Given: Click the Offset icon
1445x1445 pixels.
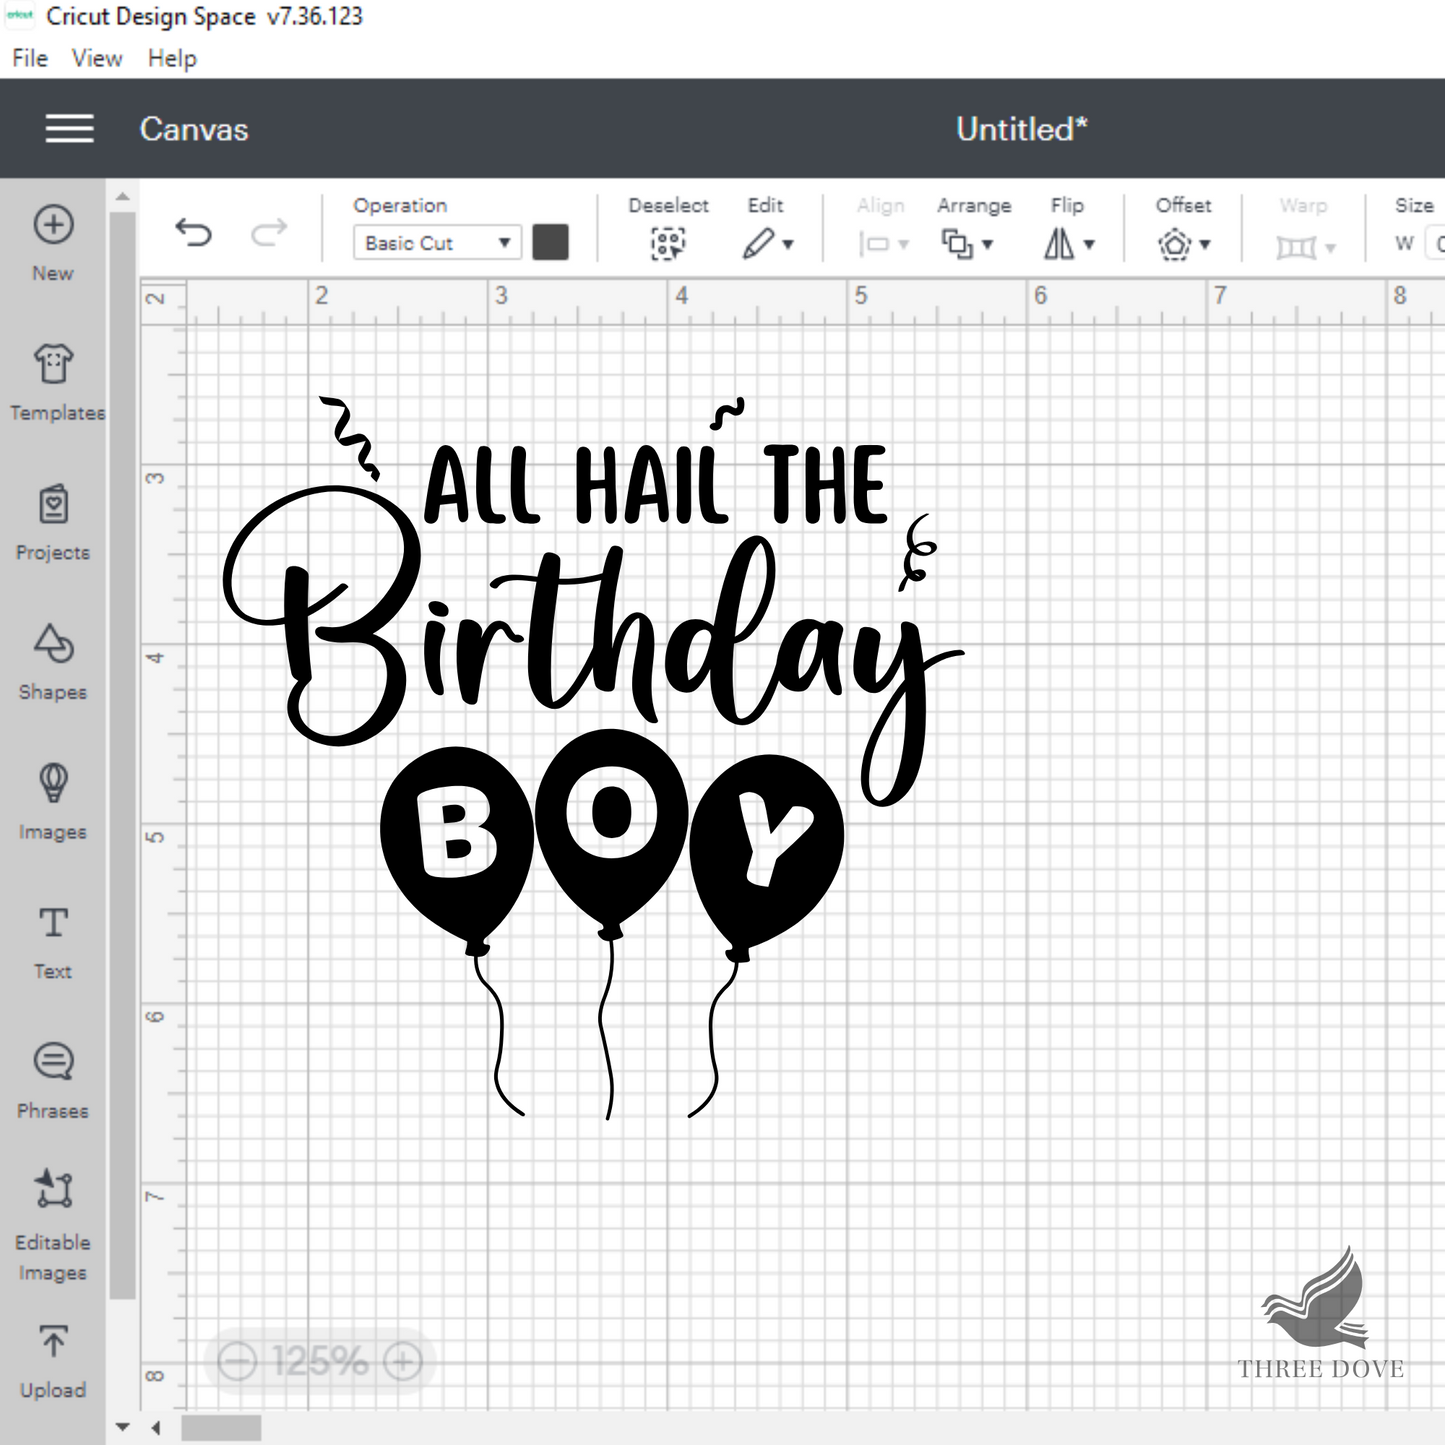Looking at the screenshot, I should (x=1175, y=244).
